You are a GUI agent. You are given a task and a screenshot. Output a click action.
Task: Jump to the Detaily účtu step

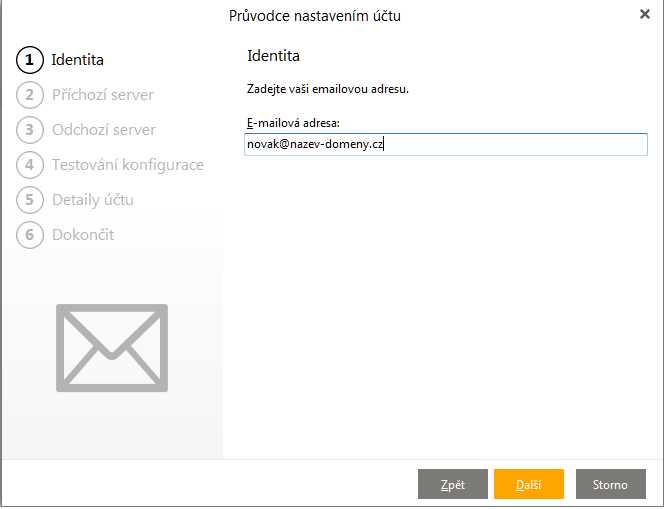point(93,200)
